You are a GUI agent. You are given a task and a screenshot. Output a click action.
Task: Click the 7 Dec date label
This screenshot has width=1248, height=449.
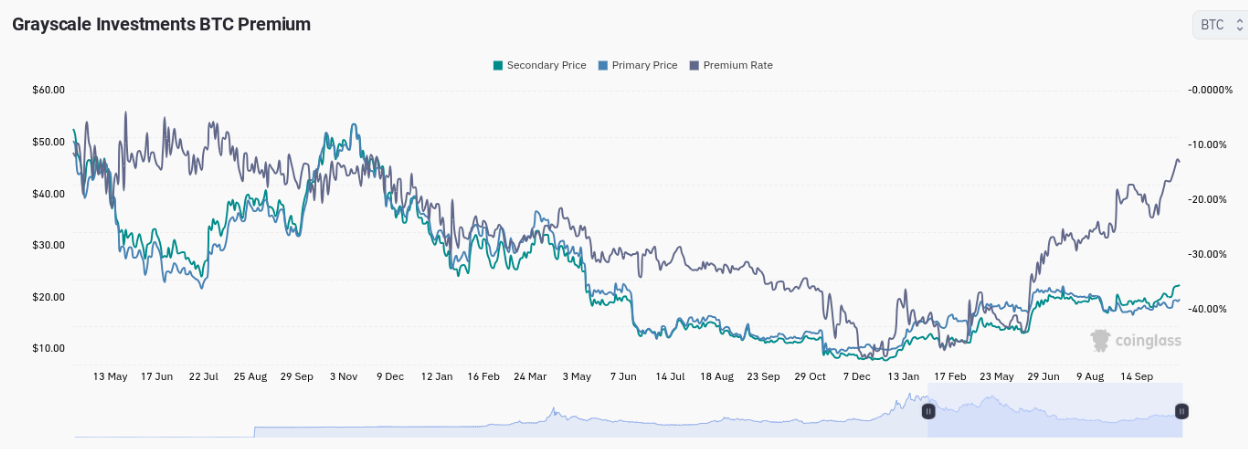(x=857, y=377)
